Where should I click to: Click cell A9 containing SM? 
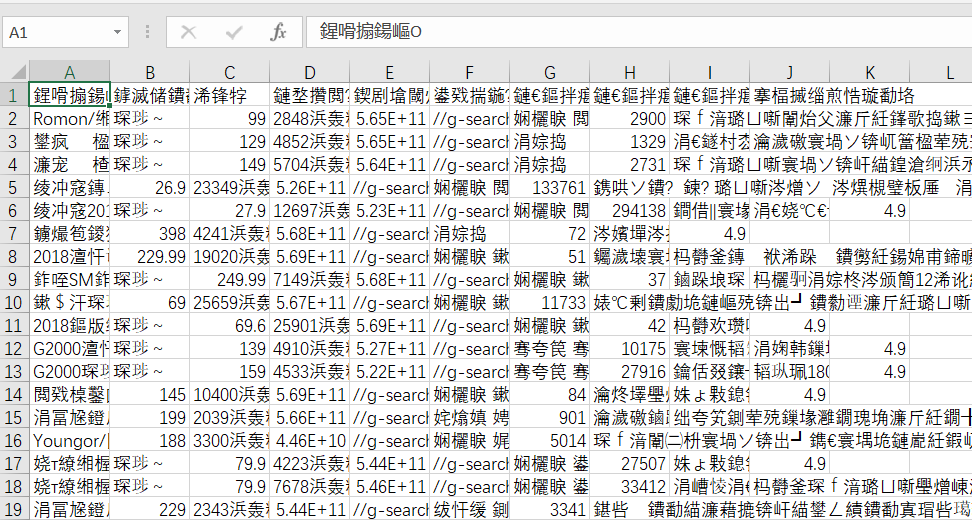click(x=69, y=280)
